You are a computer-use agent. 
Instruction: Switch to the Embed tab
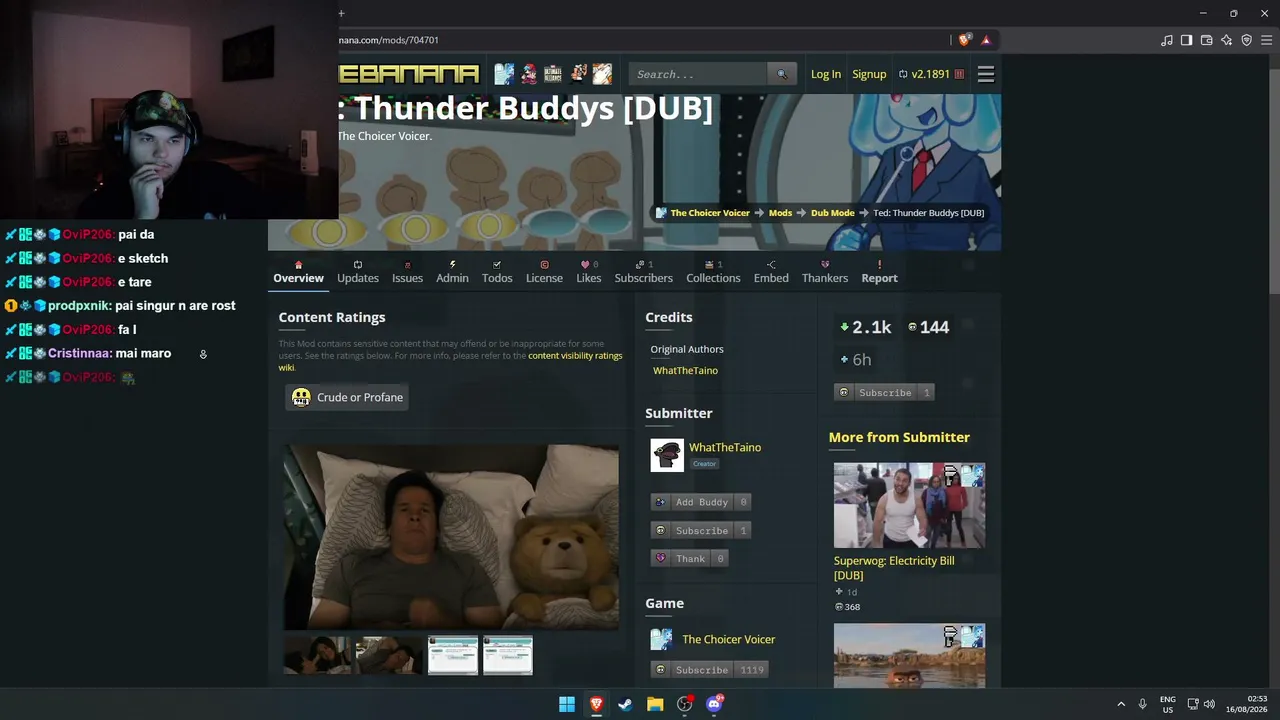click(x=771, y=272)
